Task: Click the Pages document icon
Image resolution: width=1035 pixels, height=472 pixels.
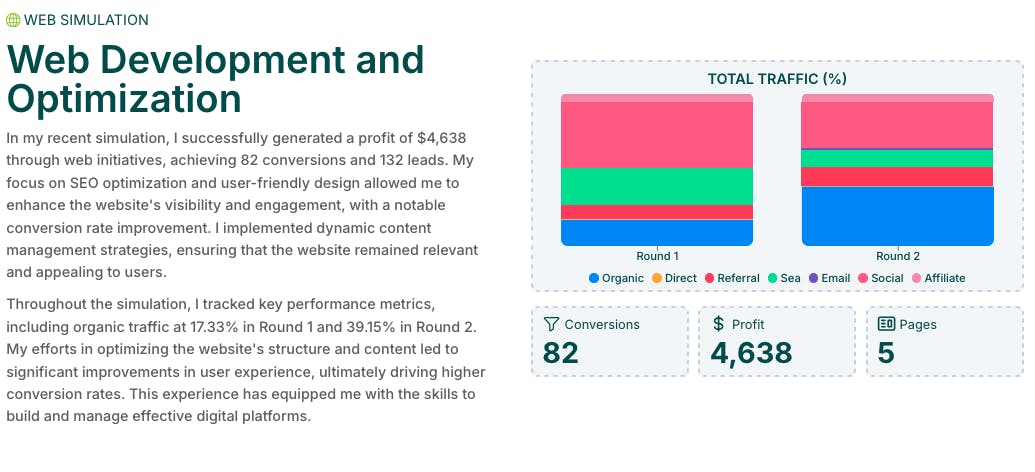Action: click(885, 324)
